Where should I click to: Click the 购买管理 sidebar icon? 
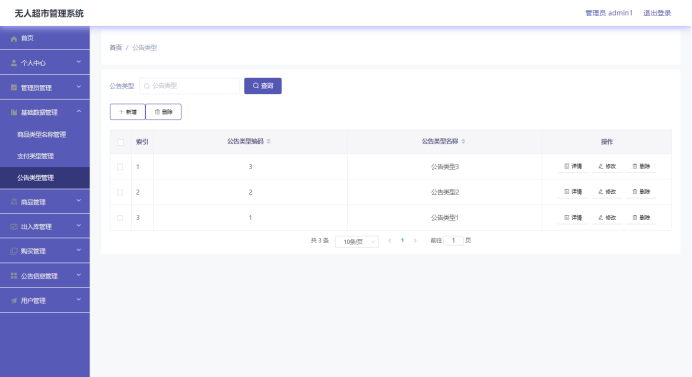click(14, 251)
